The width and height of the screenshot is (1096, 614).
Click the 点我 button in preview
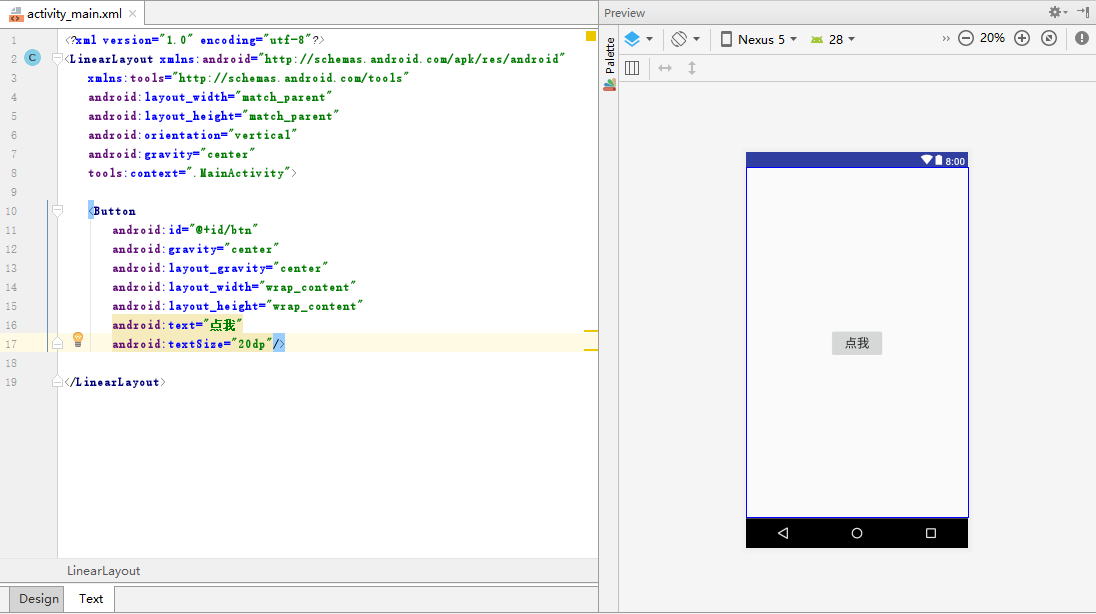point(856,343)
